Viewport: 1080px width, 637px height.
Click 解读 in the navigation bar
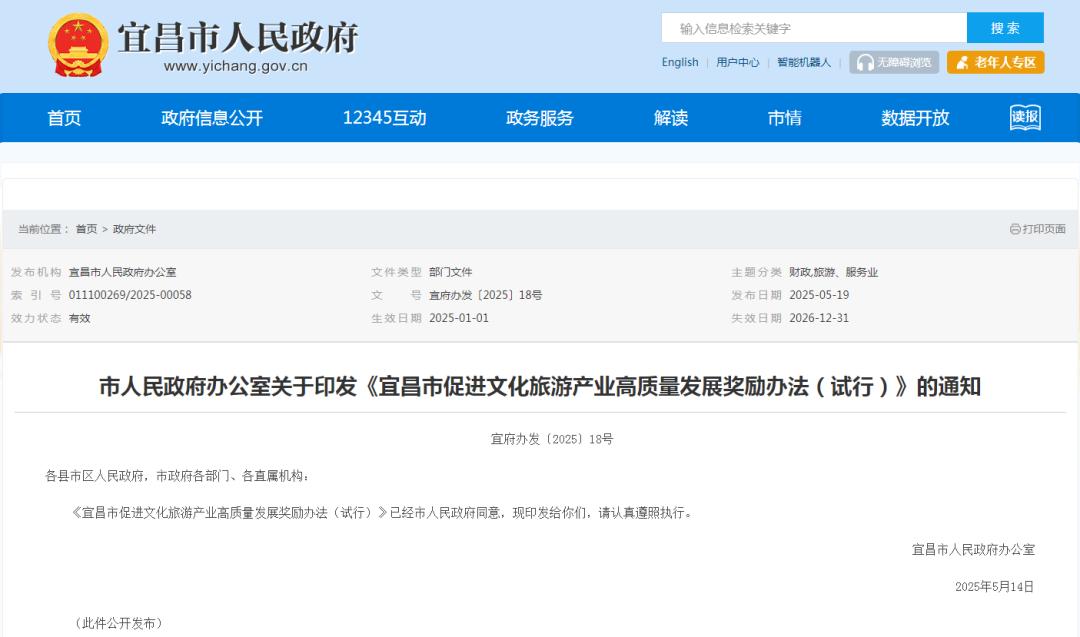click(x=671, y=118)
